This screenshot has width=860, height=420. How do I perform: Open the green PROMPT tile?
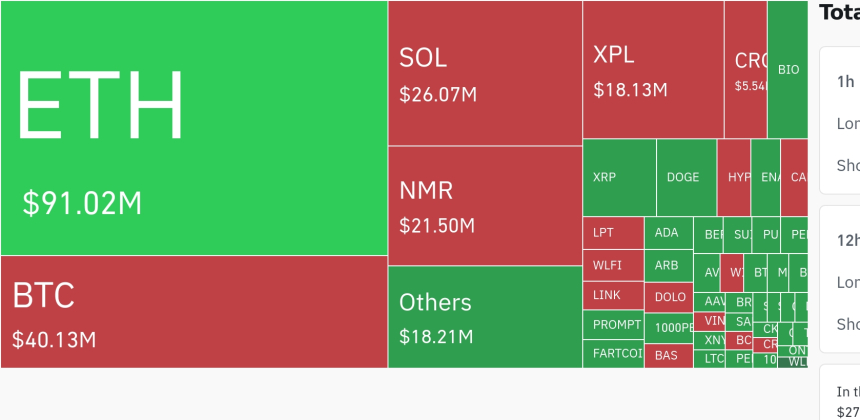[613, 325]
